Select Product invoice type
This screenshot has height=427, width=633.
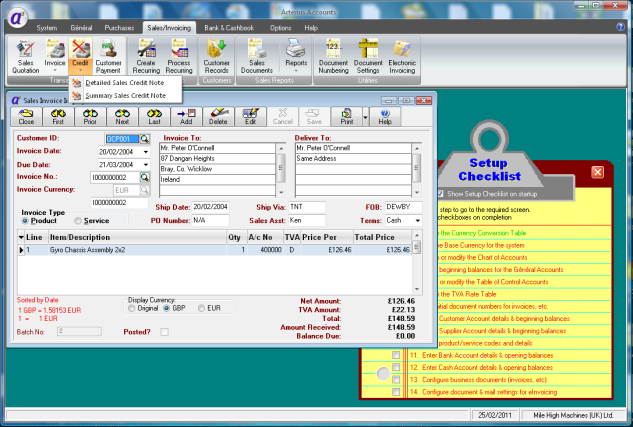pos(25,221)
